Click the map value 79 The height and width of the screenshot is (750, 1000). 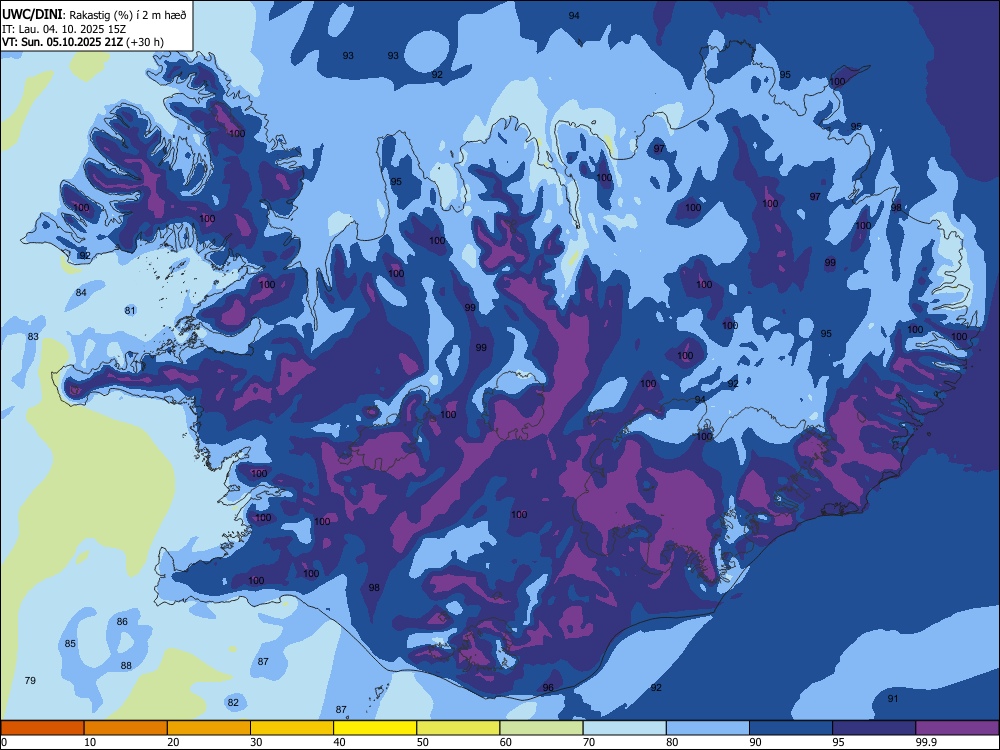[x=30, y=680]
